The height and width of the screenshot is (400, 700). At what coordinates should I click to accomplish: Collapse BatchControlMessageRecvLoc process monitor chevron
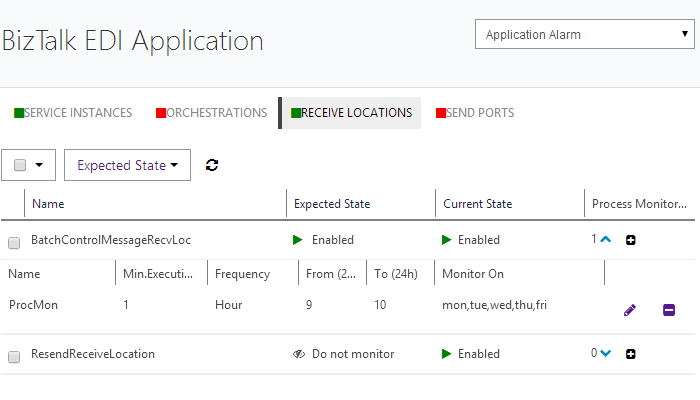click(x=604, y=240)
